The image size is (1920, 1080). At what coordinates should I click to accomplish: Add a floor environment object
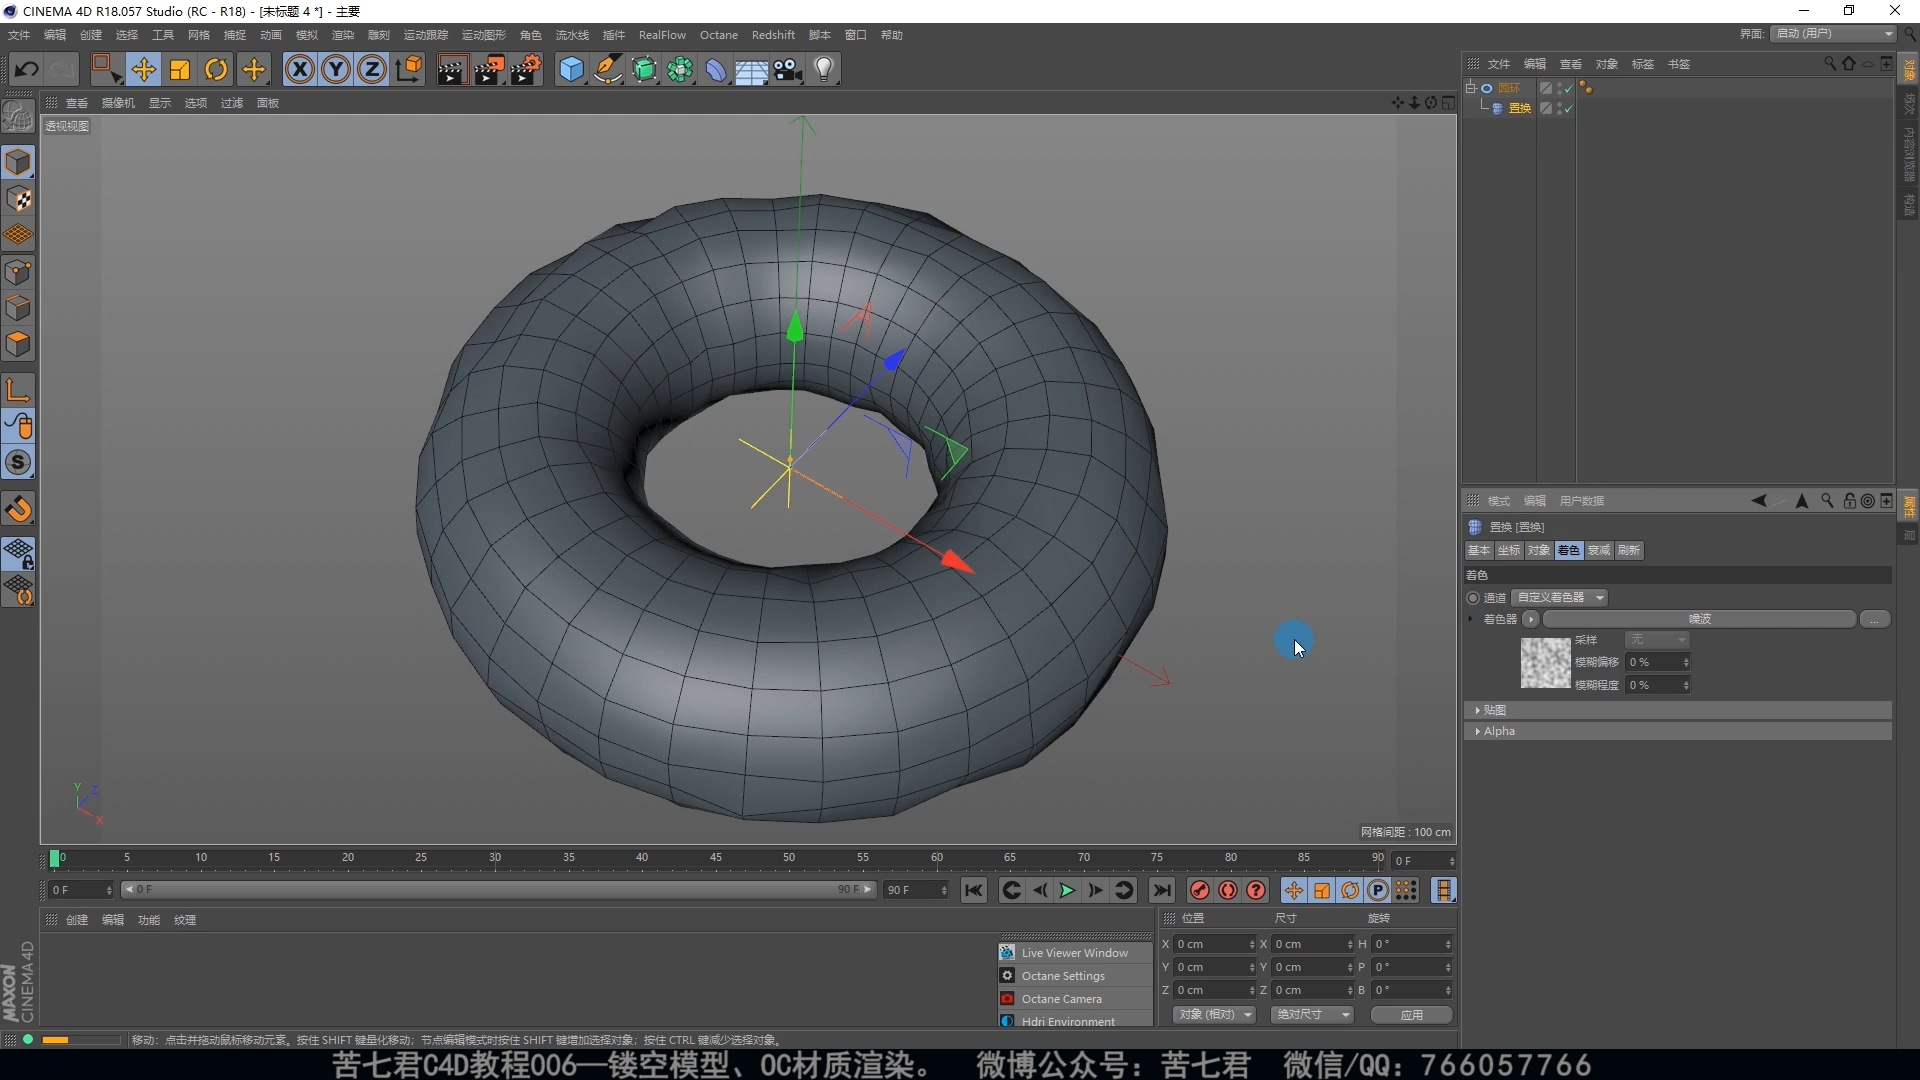752,69
